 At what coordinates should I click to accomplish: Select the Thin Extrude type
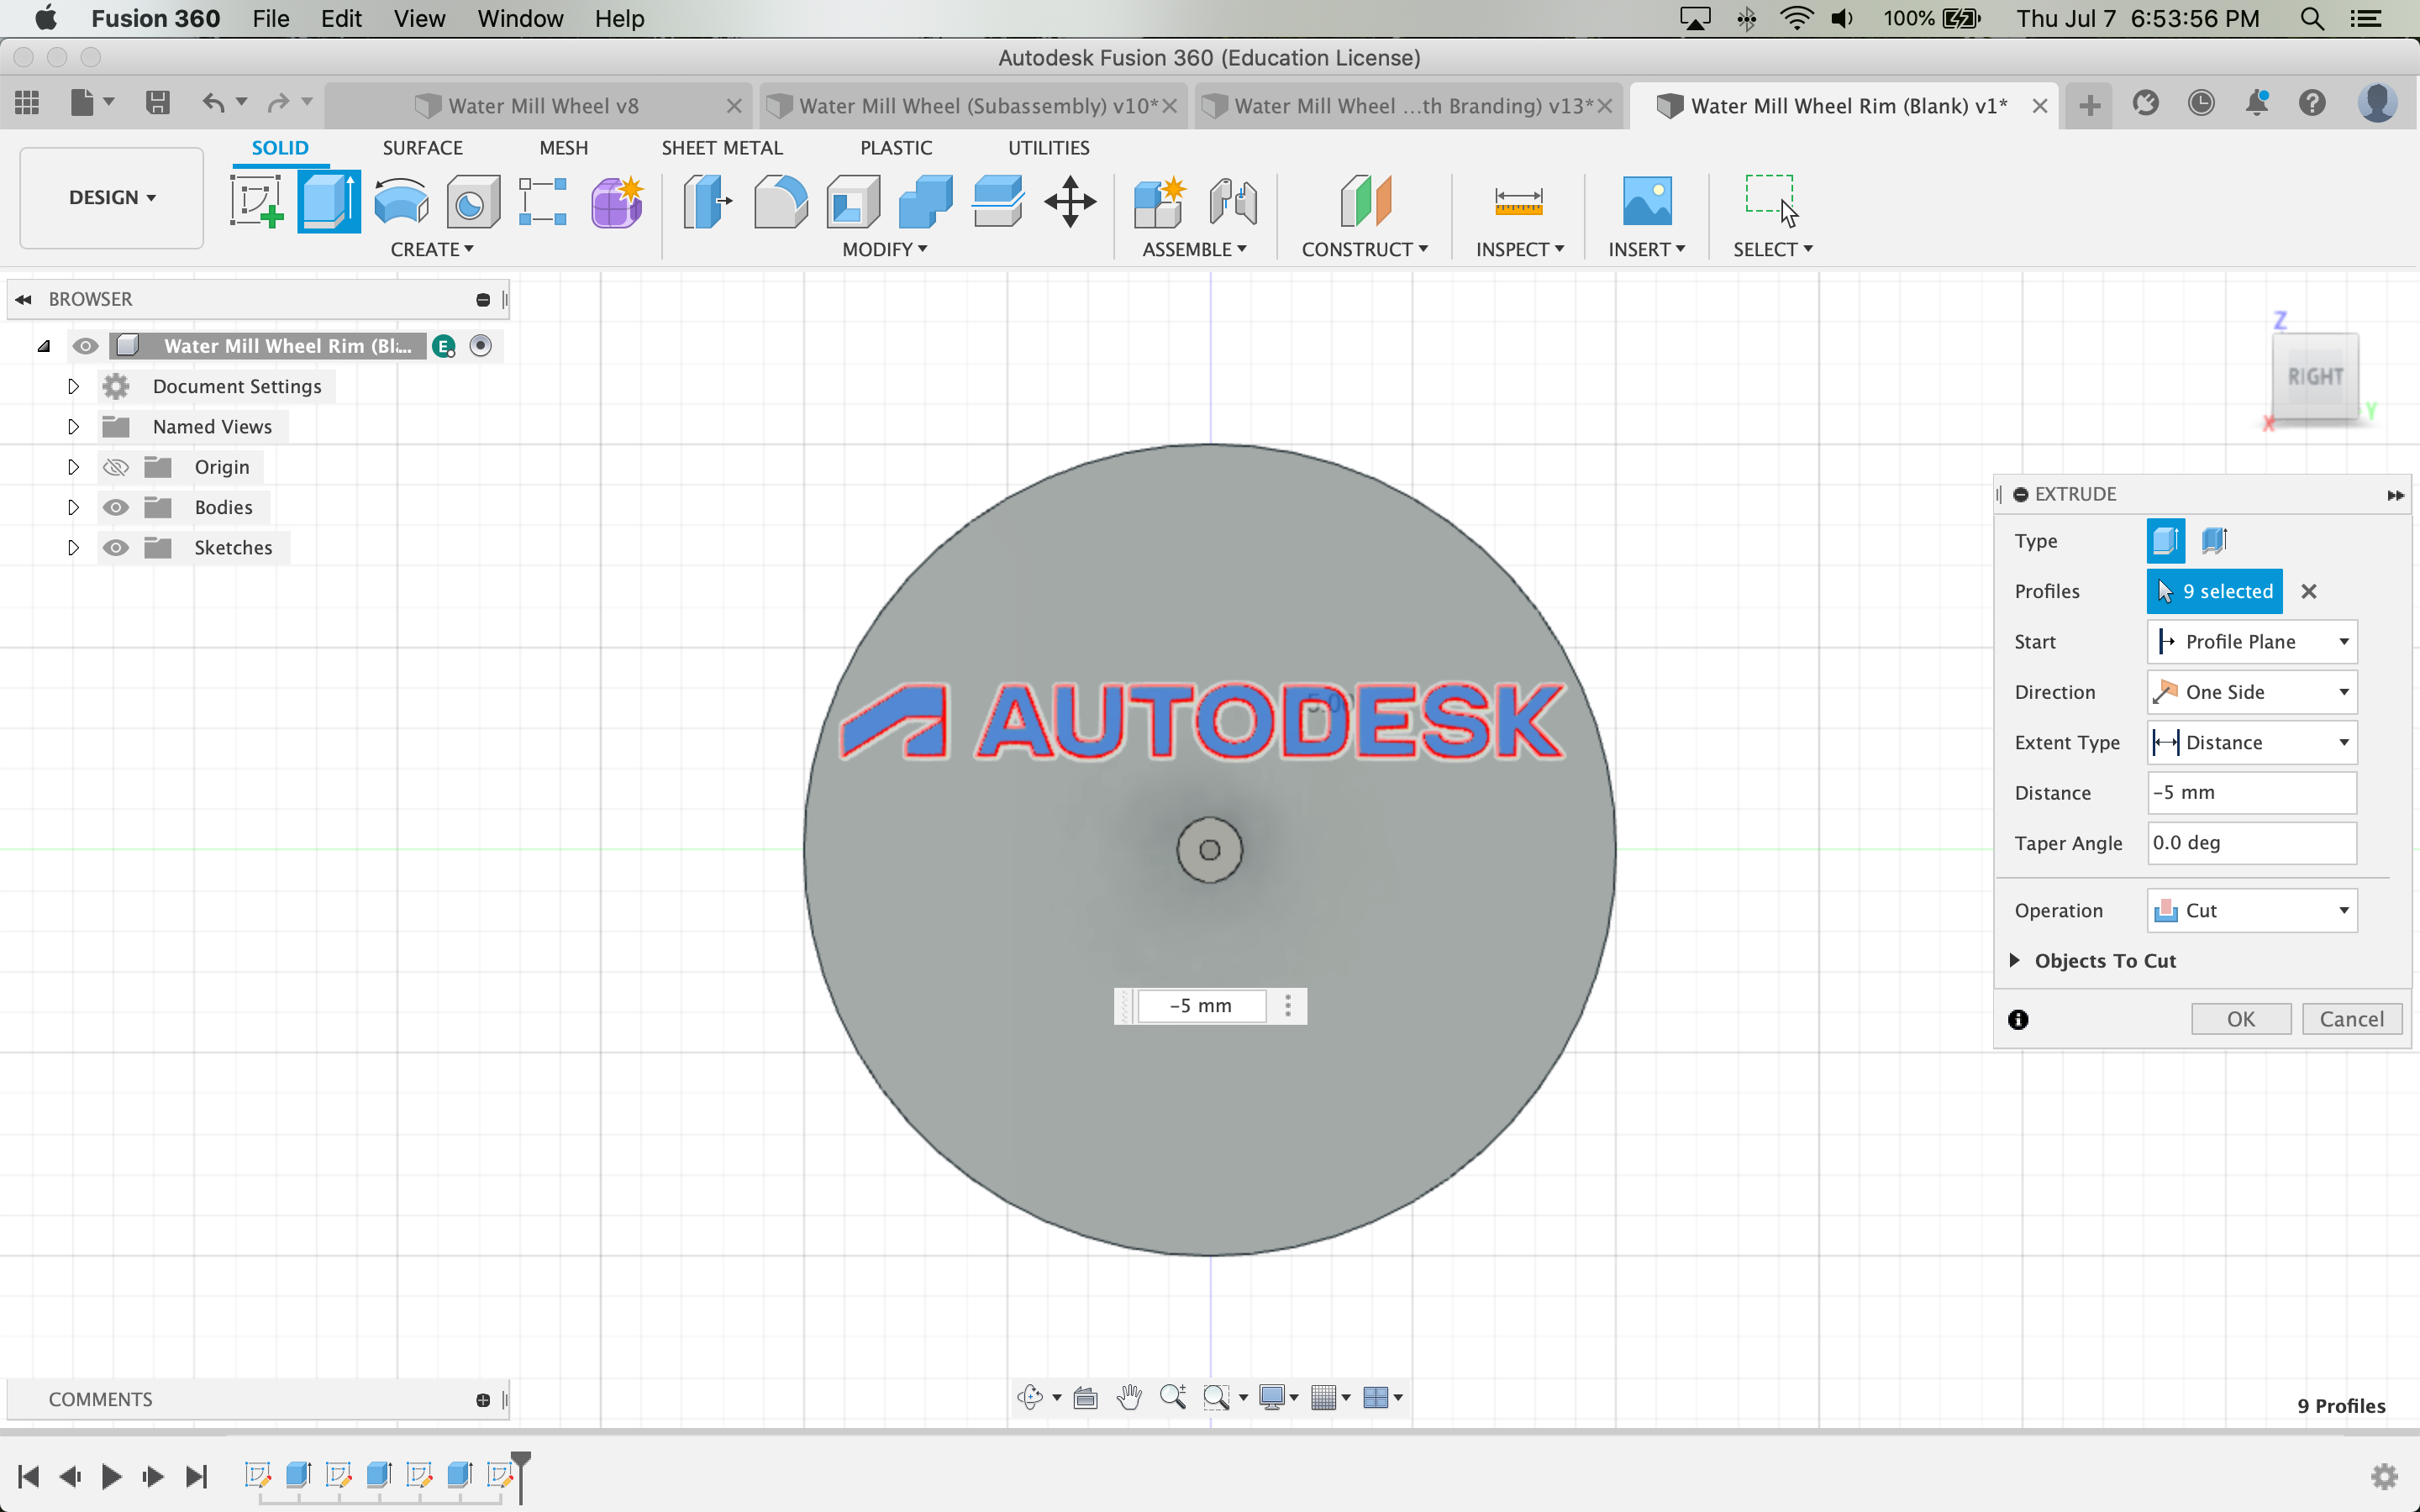pos(2214,541)
